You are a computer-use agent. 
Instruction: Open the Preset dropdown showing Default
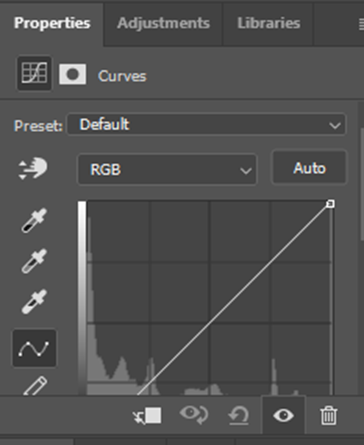coord(207,125)
